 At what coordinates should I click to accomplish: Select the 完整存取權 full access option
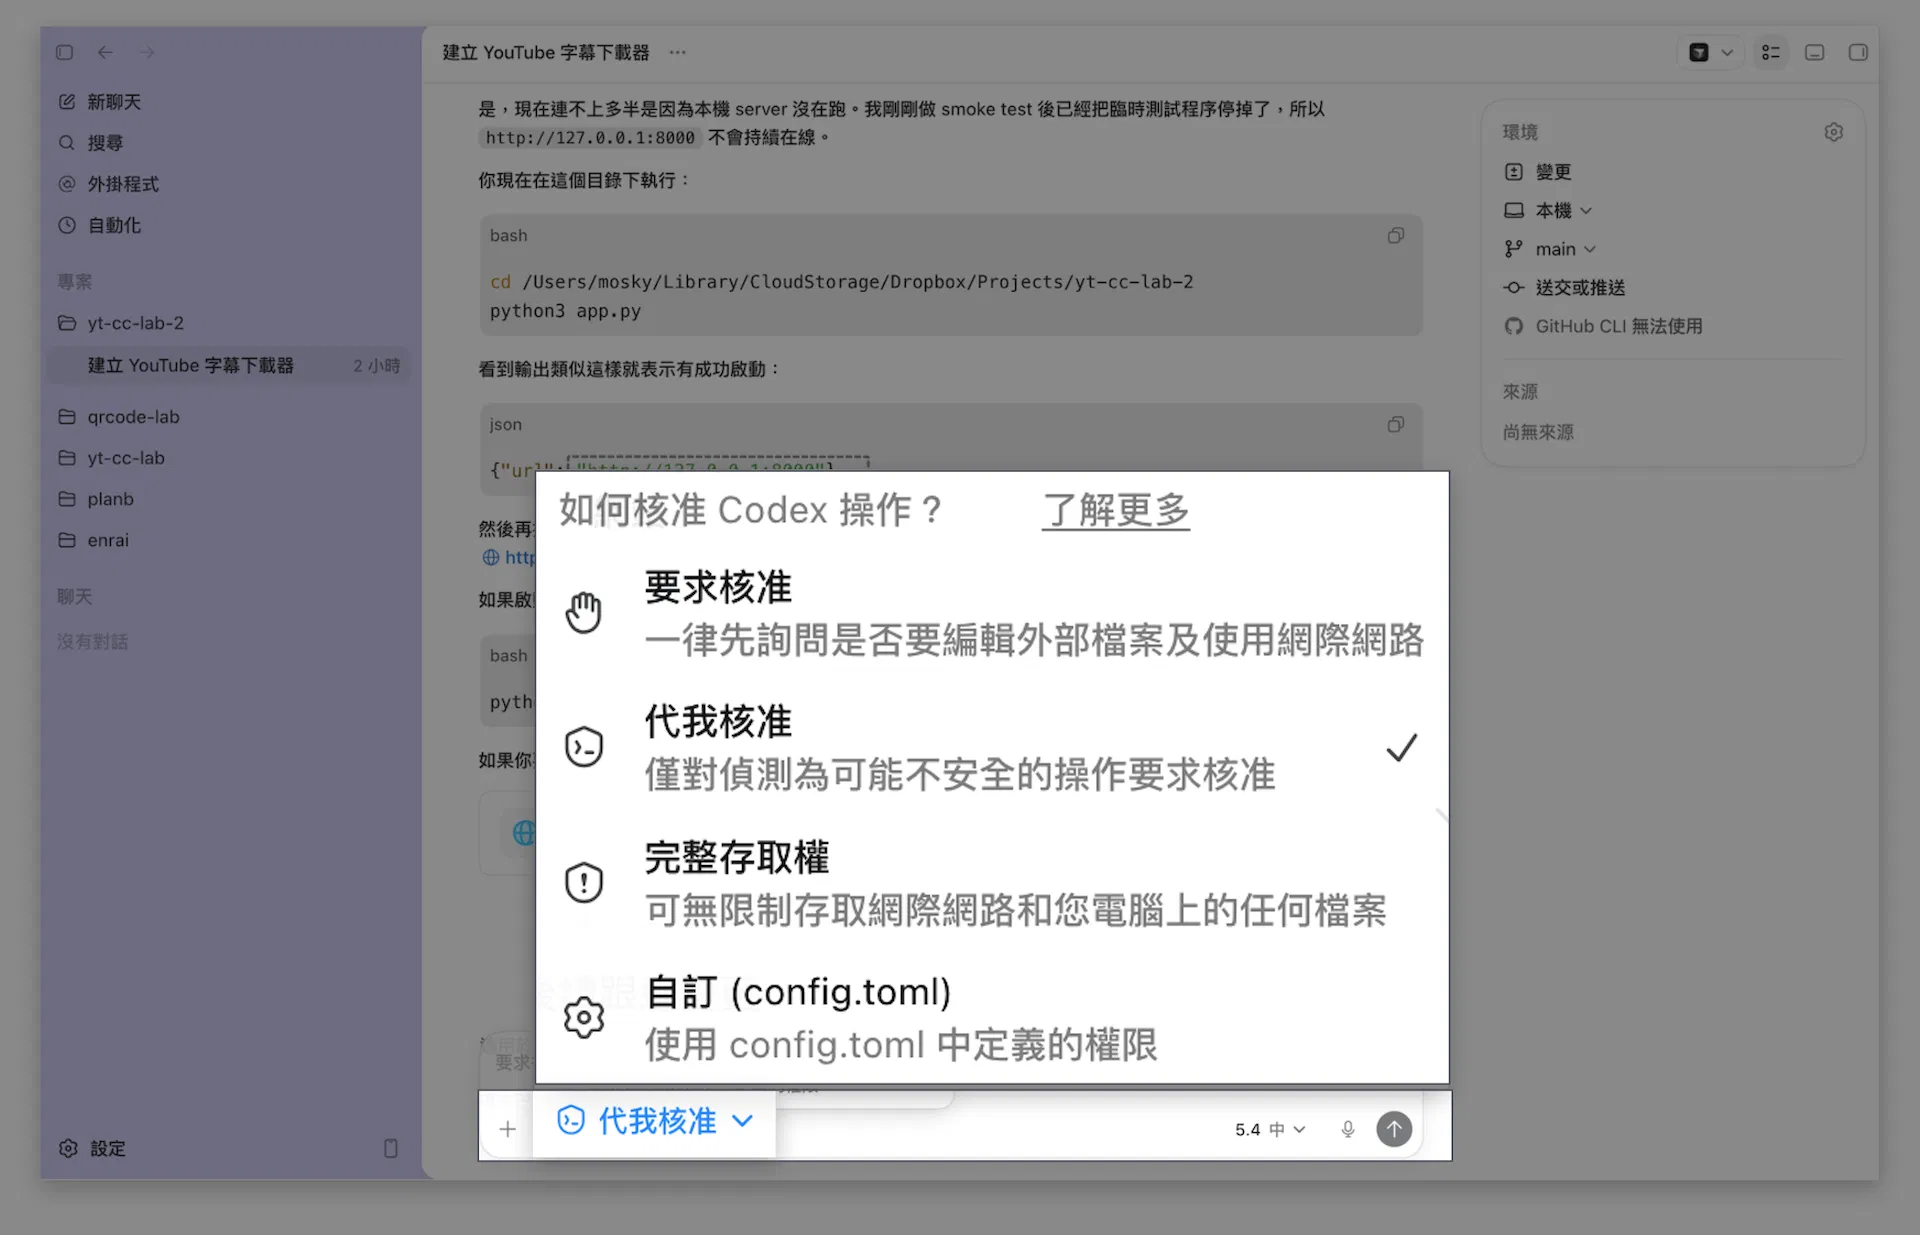(x=992, y=883)
